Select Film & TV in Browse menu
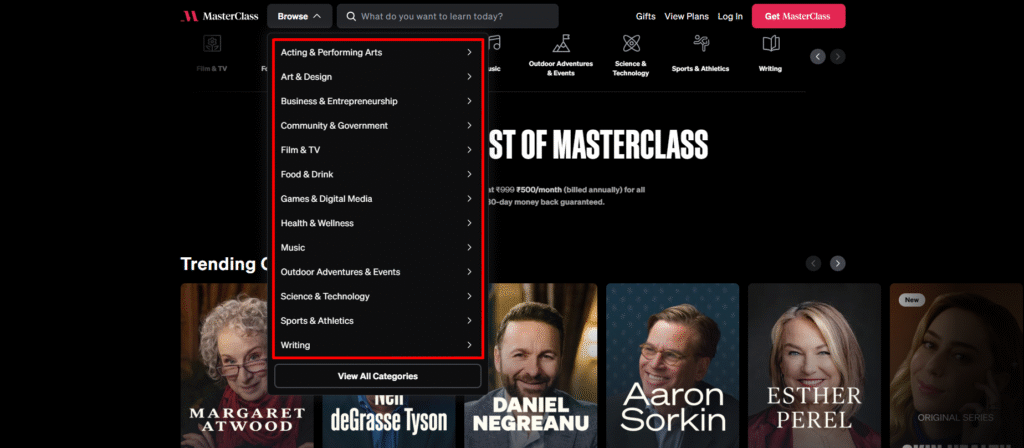Image resolution: width=1024 pixels, height=448 pixels. point(377,150)
